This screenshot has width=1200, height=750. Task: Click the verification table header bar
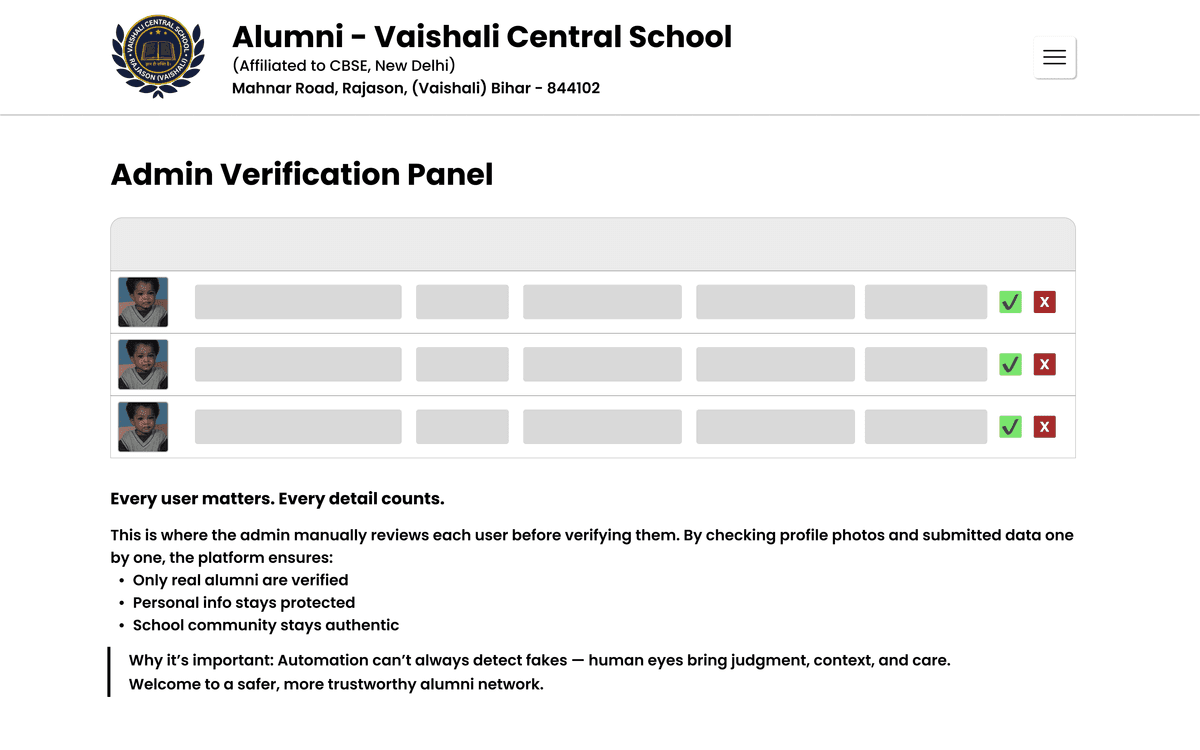(x=592, y=244)
